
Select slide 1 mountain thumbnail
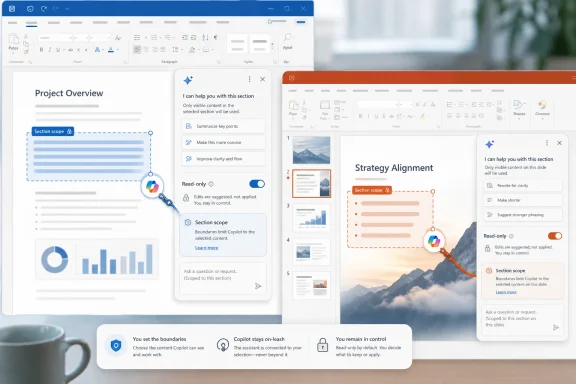(312, 150)
